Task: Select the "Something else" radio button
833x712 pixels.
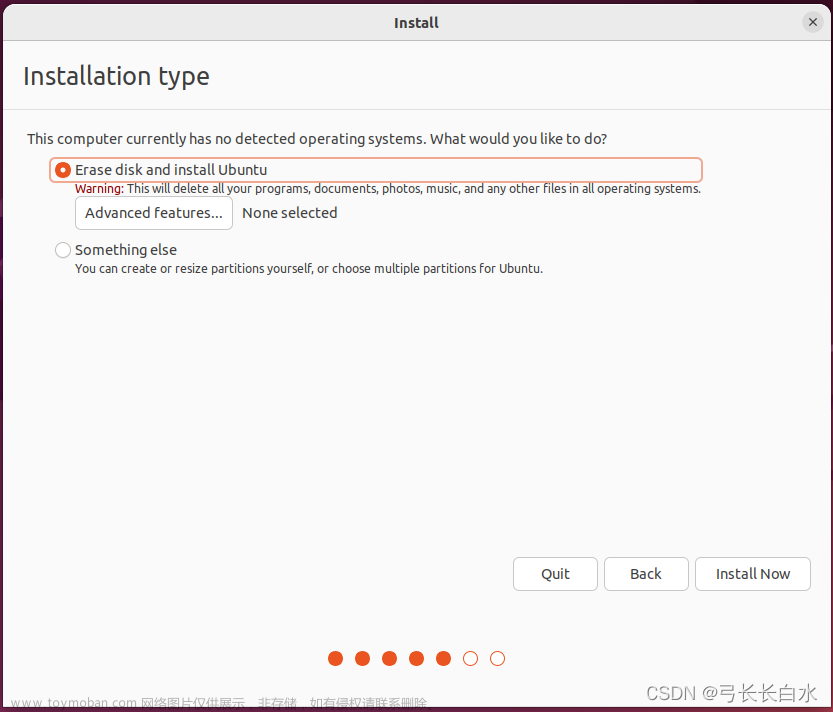Action: [62, 250]
